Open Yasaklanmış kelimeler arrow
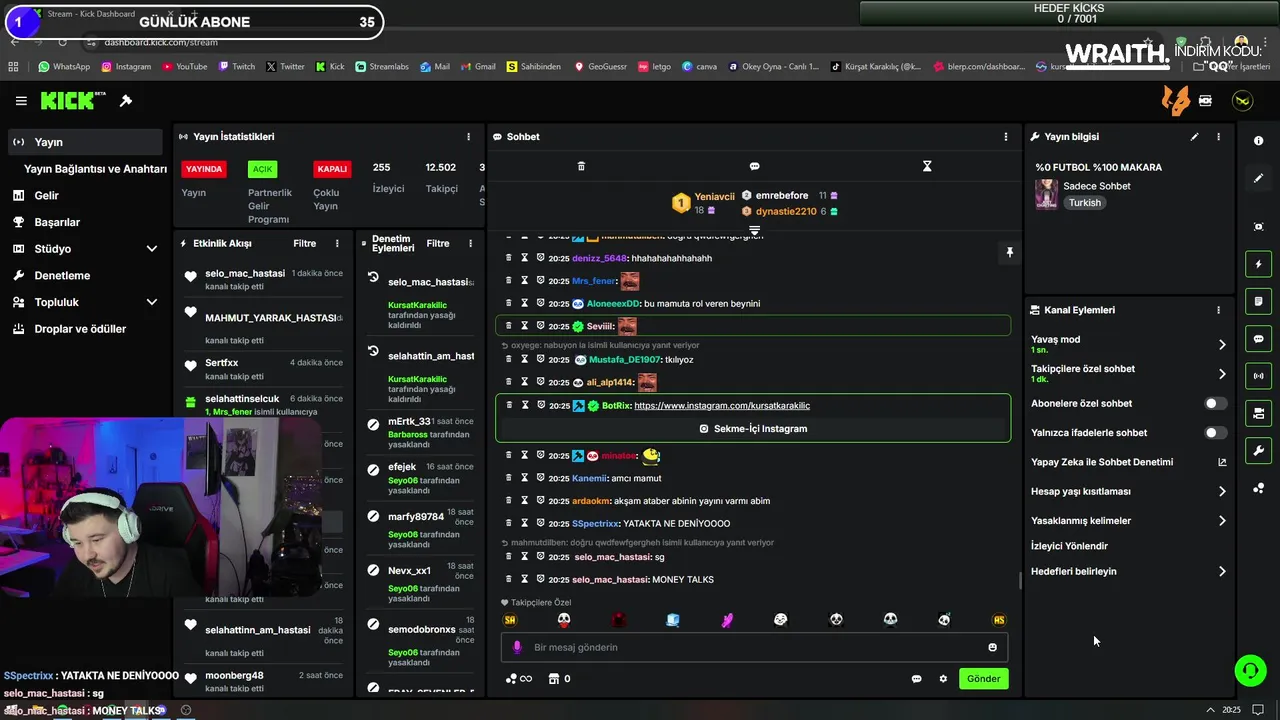This screenshot has height=720, width=1280. coord(1222,521)
